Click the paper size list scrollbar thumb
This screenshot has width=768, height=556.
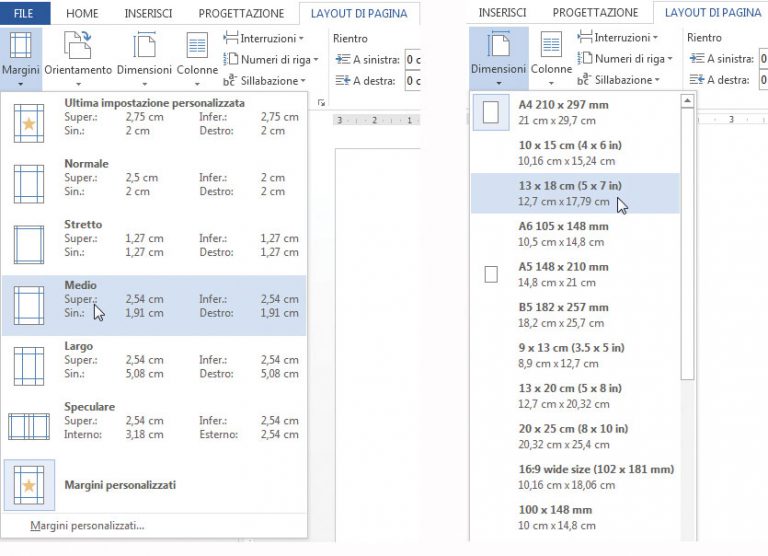(x=688, y=243)
